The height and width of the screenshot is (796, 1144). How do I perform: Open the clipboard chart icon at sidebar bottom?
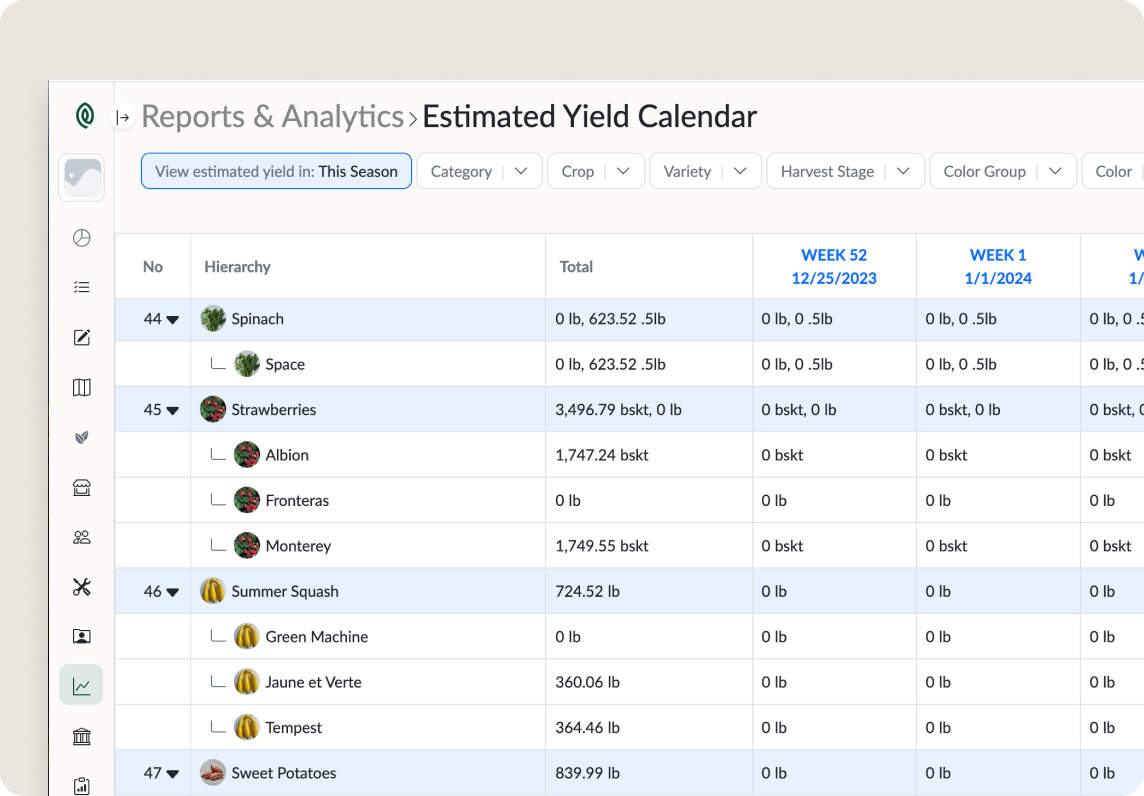82,786
